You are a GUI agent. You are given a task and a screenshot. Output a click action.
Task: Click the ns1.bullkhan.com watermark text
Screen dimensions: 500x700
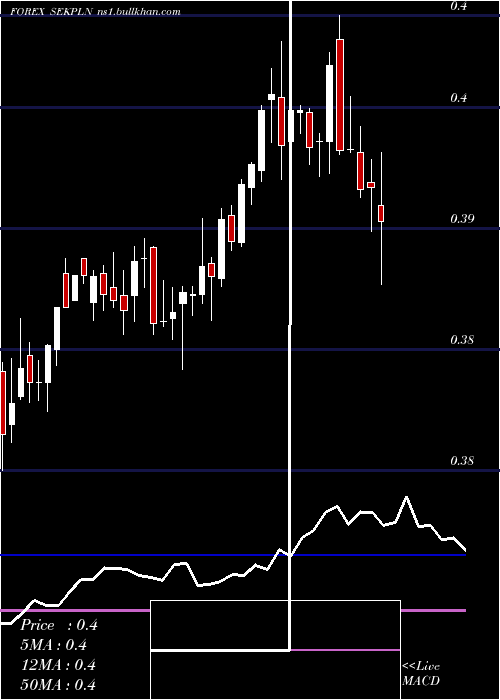pyautogui.click(x=138, y=12)
